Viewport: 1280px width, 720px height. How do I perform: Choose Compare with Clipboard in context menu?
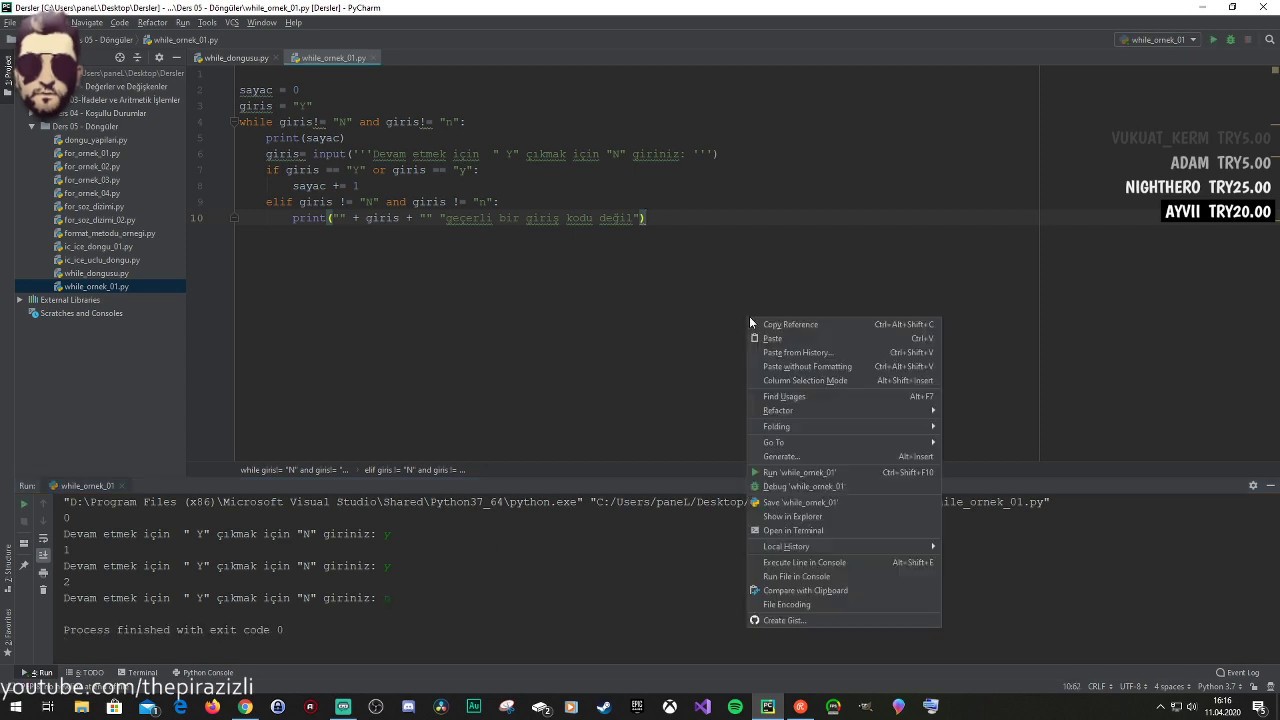(x=844, y=590)
